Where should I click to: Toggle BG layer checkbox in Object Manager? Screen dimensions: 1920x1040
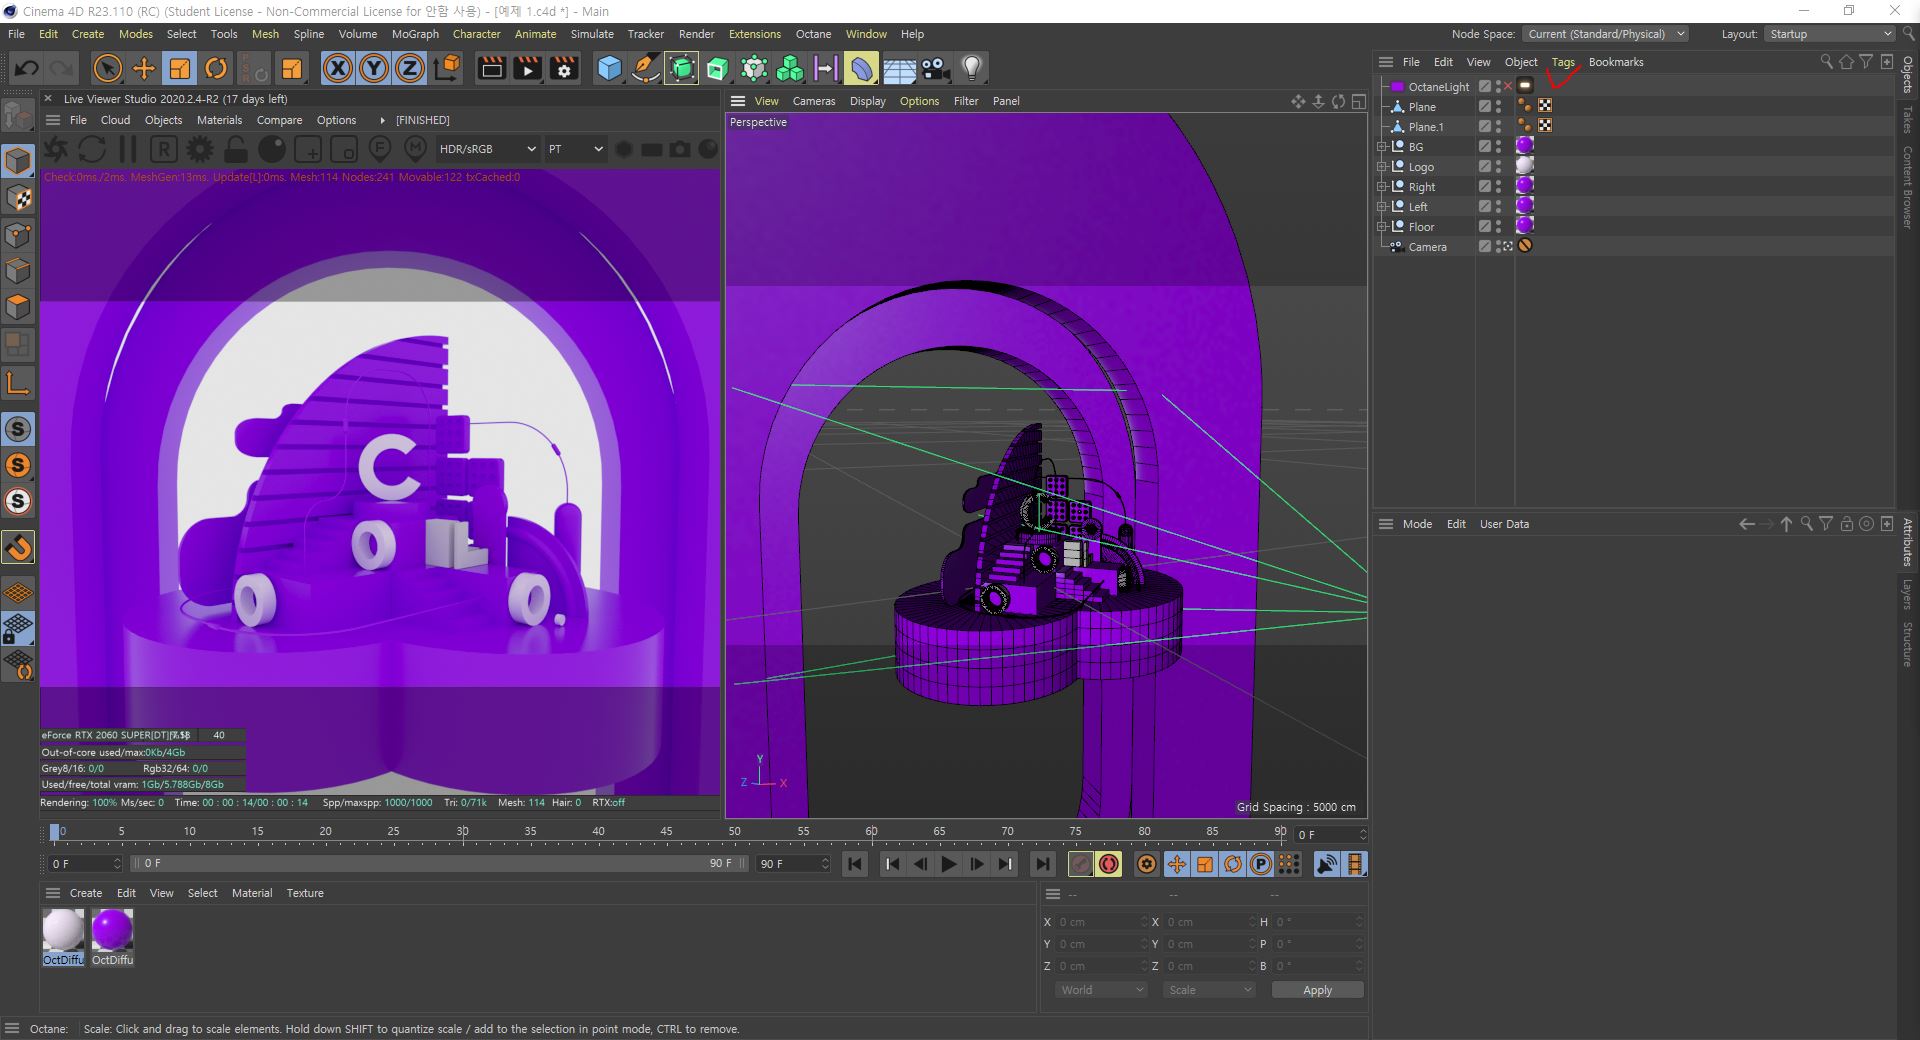pyautogui.click(x=1485, y=147)
